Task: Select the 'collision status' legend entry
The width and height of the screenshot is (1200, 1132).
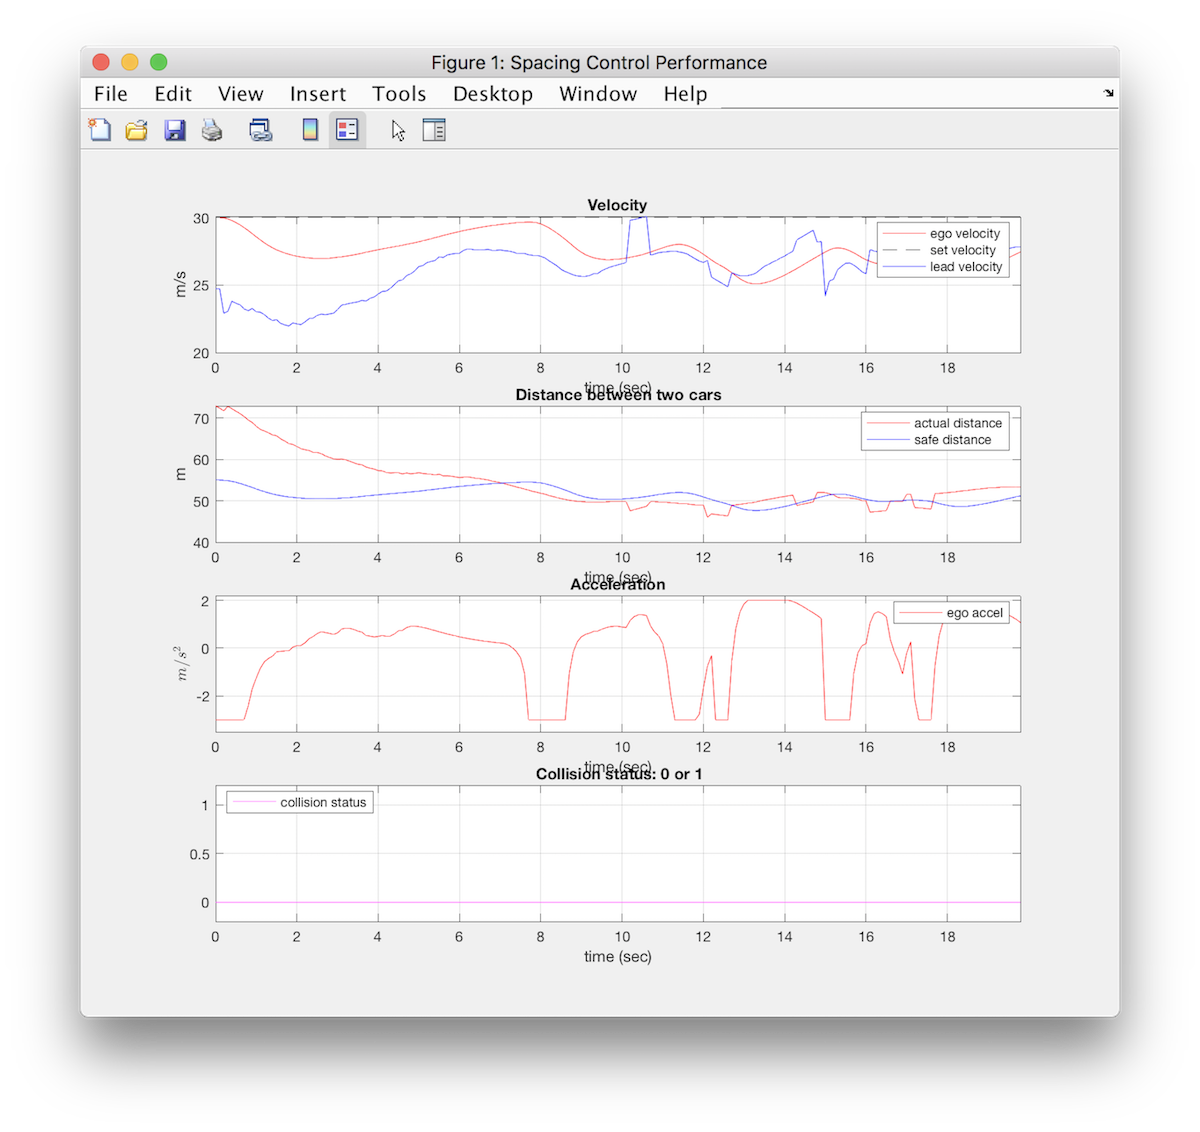Action: 300,802
